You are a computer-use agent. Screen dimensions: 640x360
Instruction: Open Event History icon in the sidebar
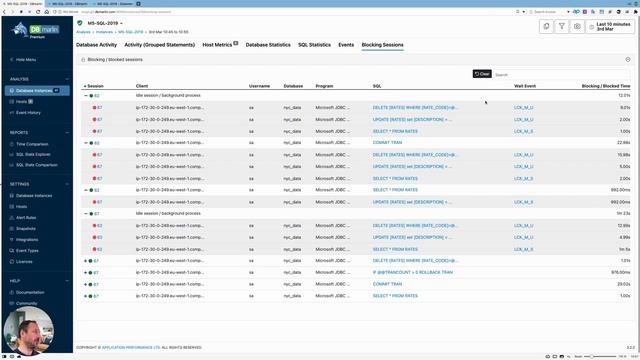[x=11, y=113]
